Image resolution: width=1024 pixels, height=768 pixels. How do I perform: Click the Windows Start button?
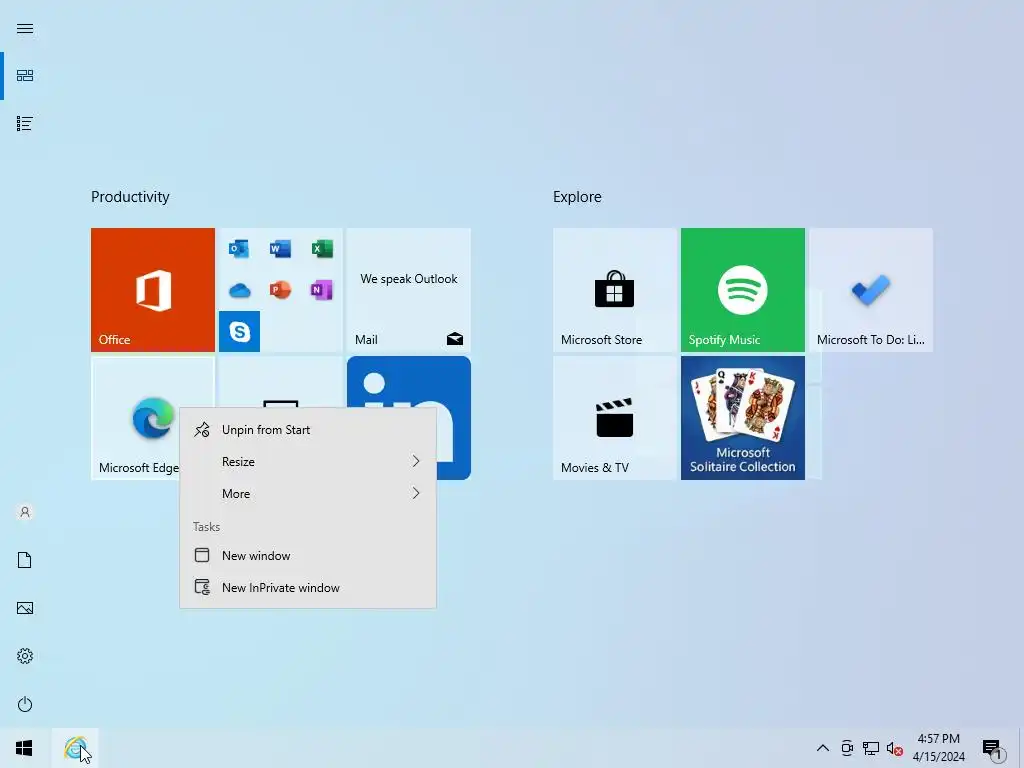click(x=25, y=748)
